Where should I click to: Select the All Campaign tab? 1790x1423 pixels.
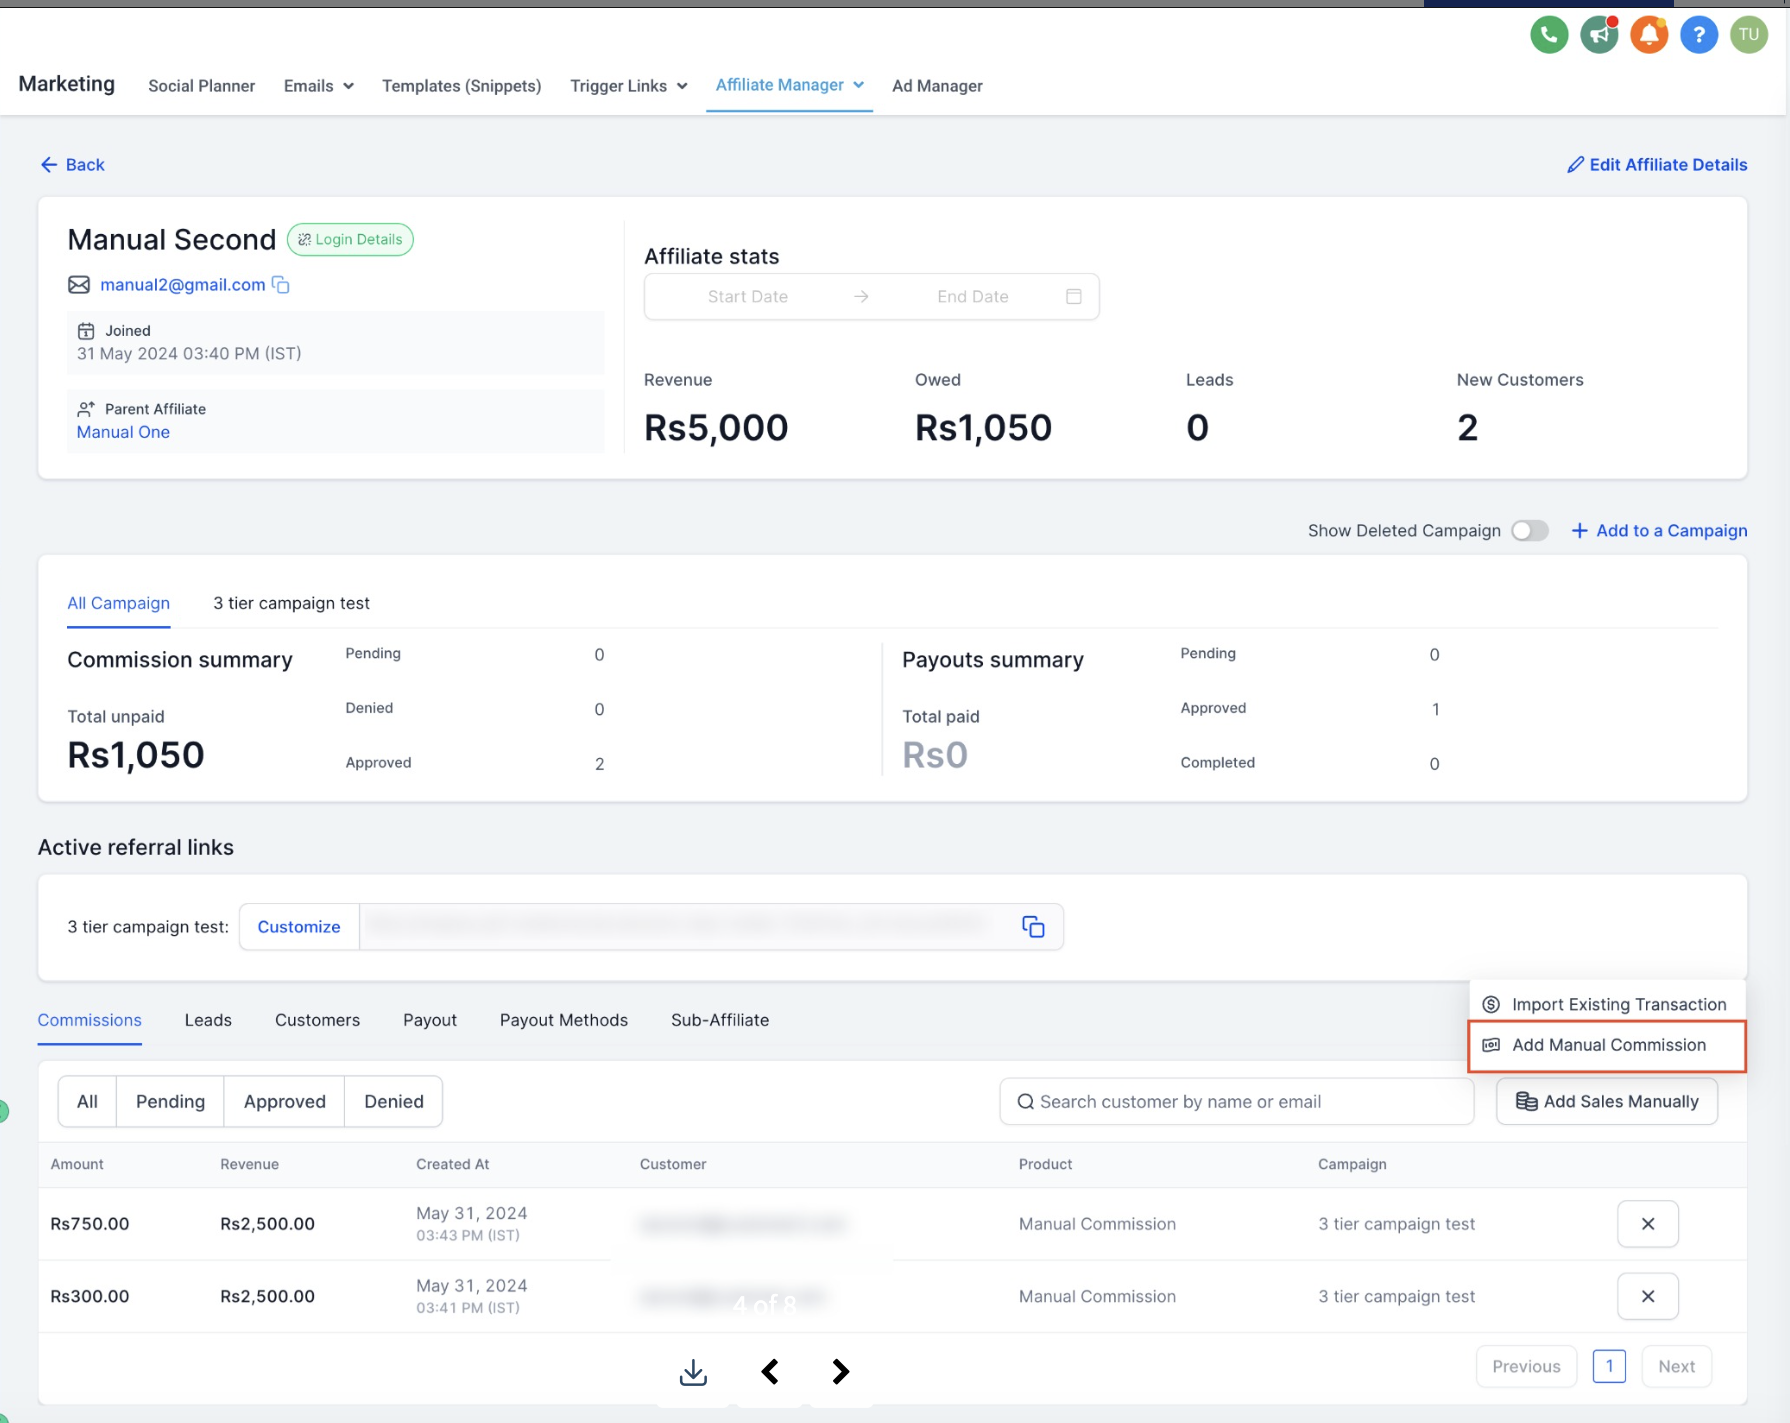point(118,603)
